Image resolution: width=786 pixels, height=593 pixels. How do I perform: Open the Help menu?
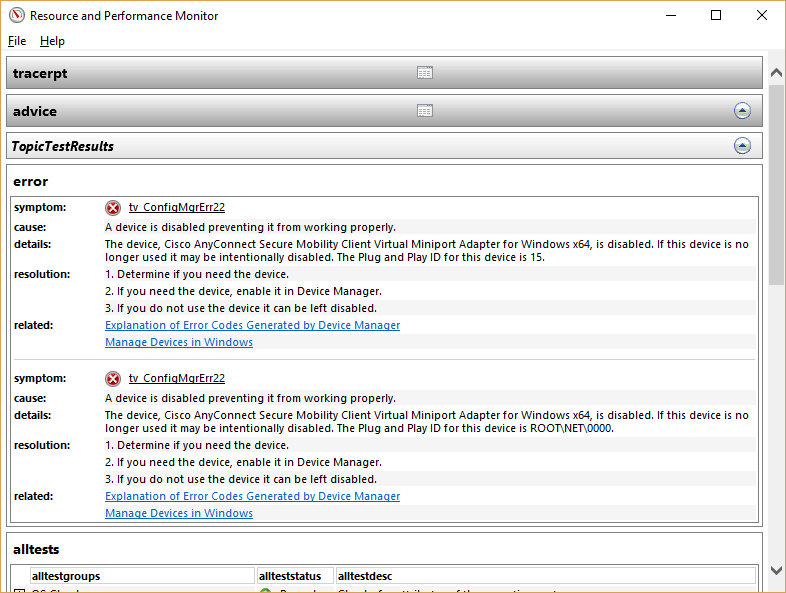pyautogui.click(x=52, y=41)
